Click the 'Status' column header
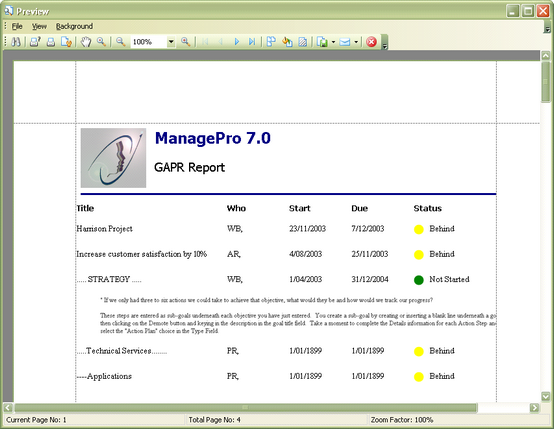 click(x=428, y=208)
